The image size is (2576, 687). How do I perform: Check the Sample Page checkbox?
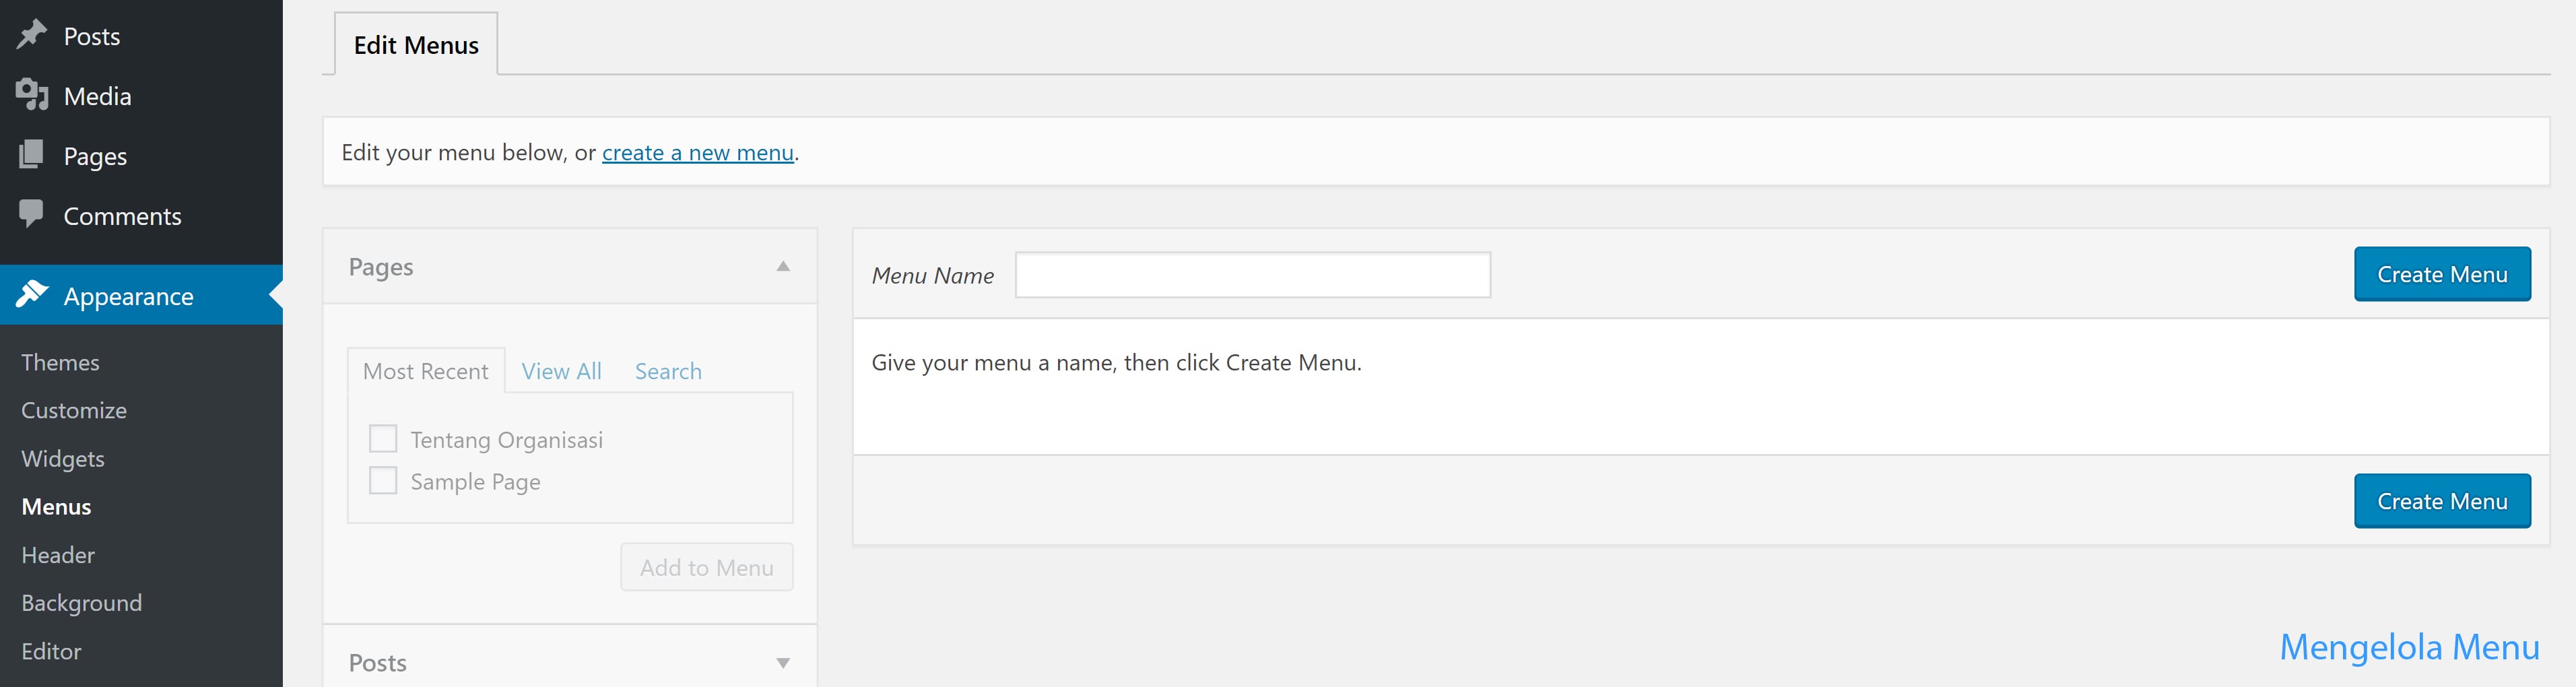(382, 480)
